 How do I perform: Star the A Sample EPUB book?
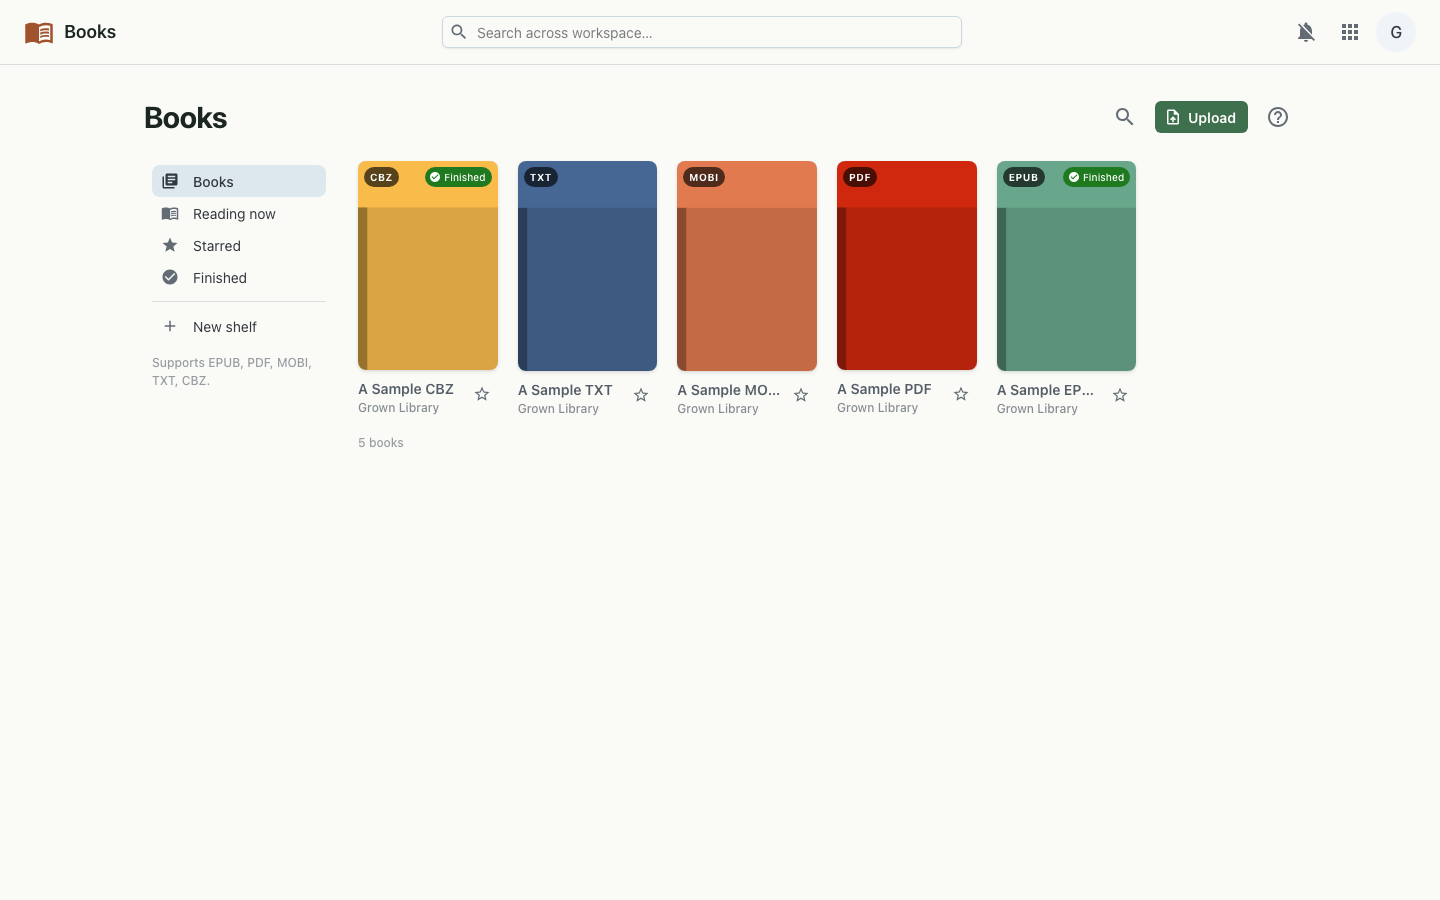pyautogui.click(x=1120, y=395)
